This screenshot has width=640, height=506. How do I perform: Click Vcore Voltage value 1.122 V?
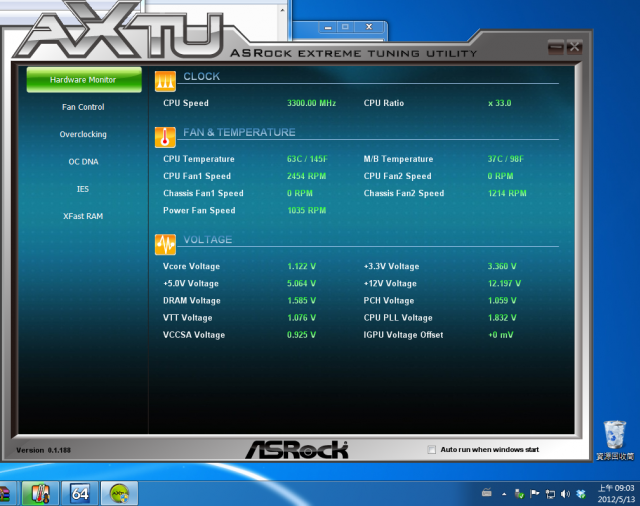click(x=302, y=266)
